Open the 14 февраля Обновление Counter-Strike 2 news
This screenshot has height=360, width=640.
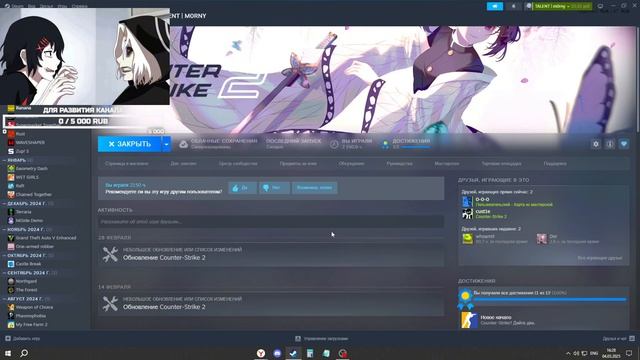[x=271, y=304]
